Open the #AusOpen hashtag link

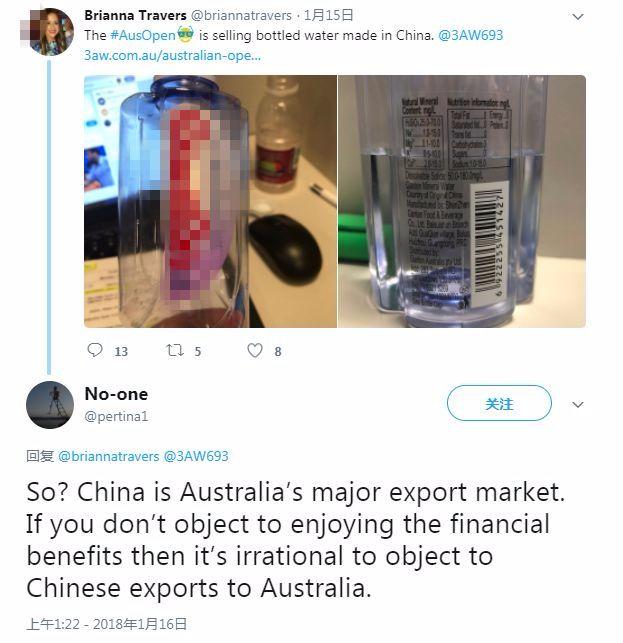(x=143, y=35)
